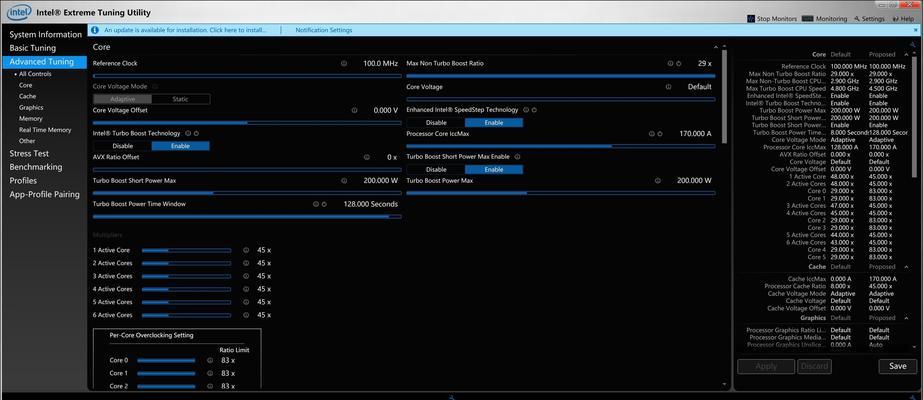Viewport: 923px width, 400px height.
Task: Disable Intel Turbo Boost Technology
Action: 122,146
